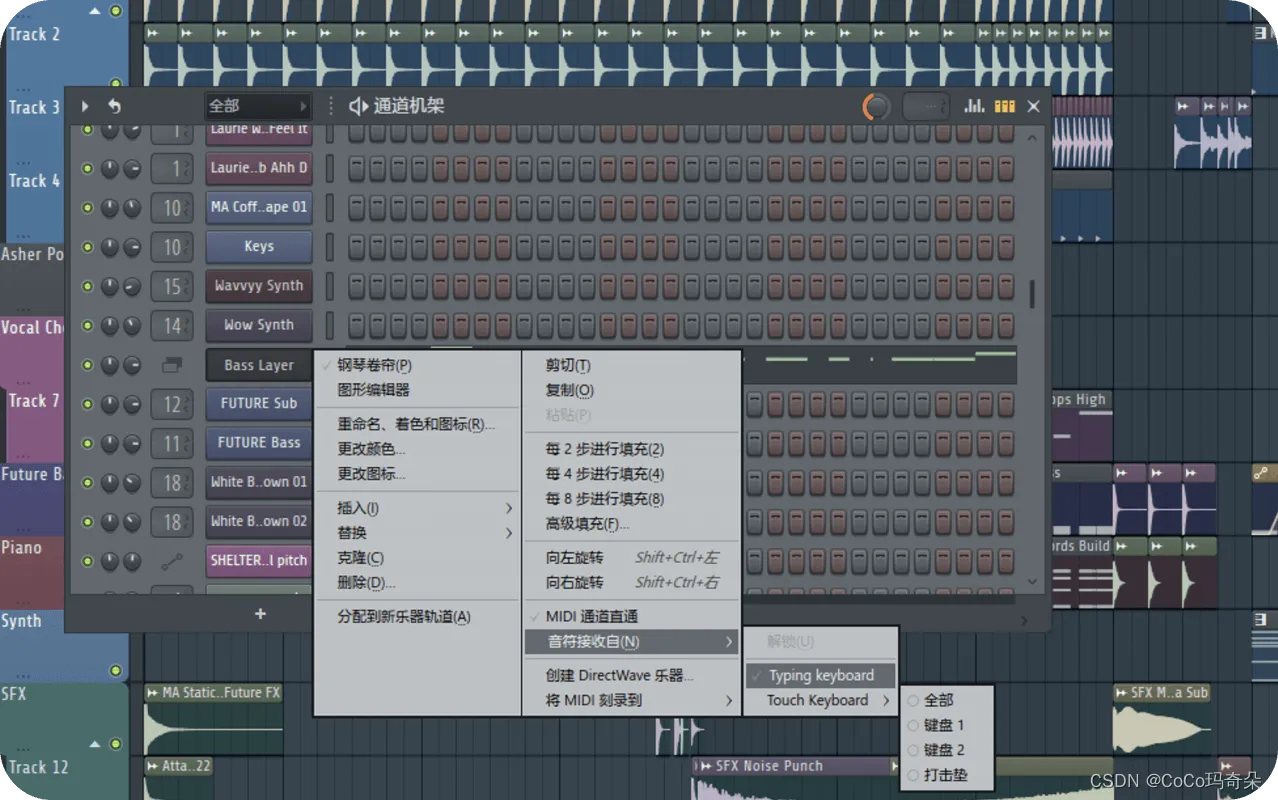Click the speaker icon beside 通道机架
The image size is (1278, 800).
(x=358, y=106)
